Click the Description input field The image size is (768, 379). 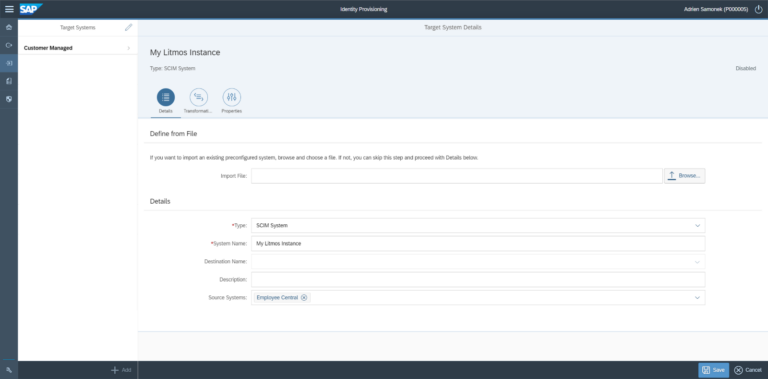478,280
